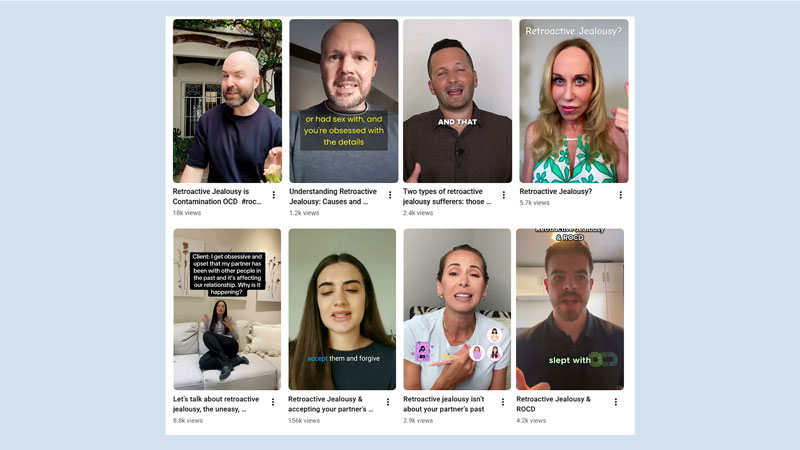The image size is (800, 450).
Task: Open options for isn't about your partner's past
Action: tap(503, 402)
